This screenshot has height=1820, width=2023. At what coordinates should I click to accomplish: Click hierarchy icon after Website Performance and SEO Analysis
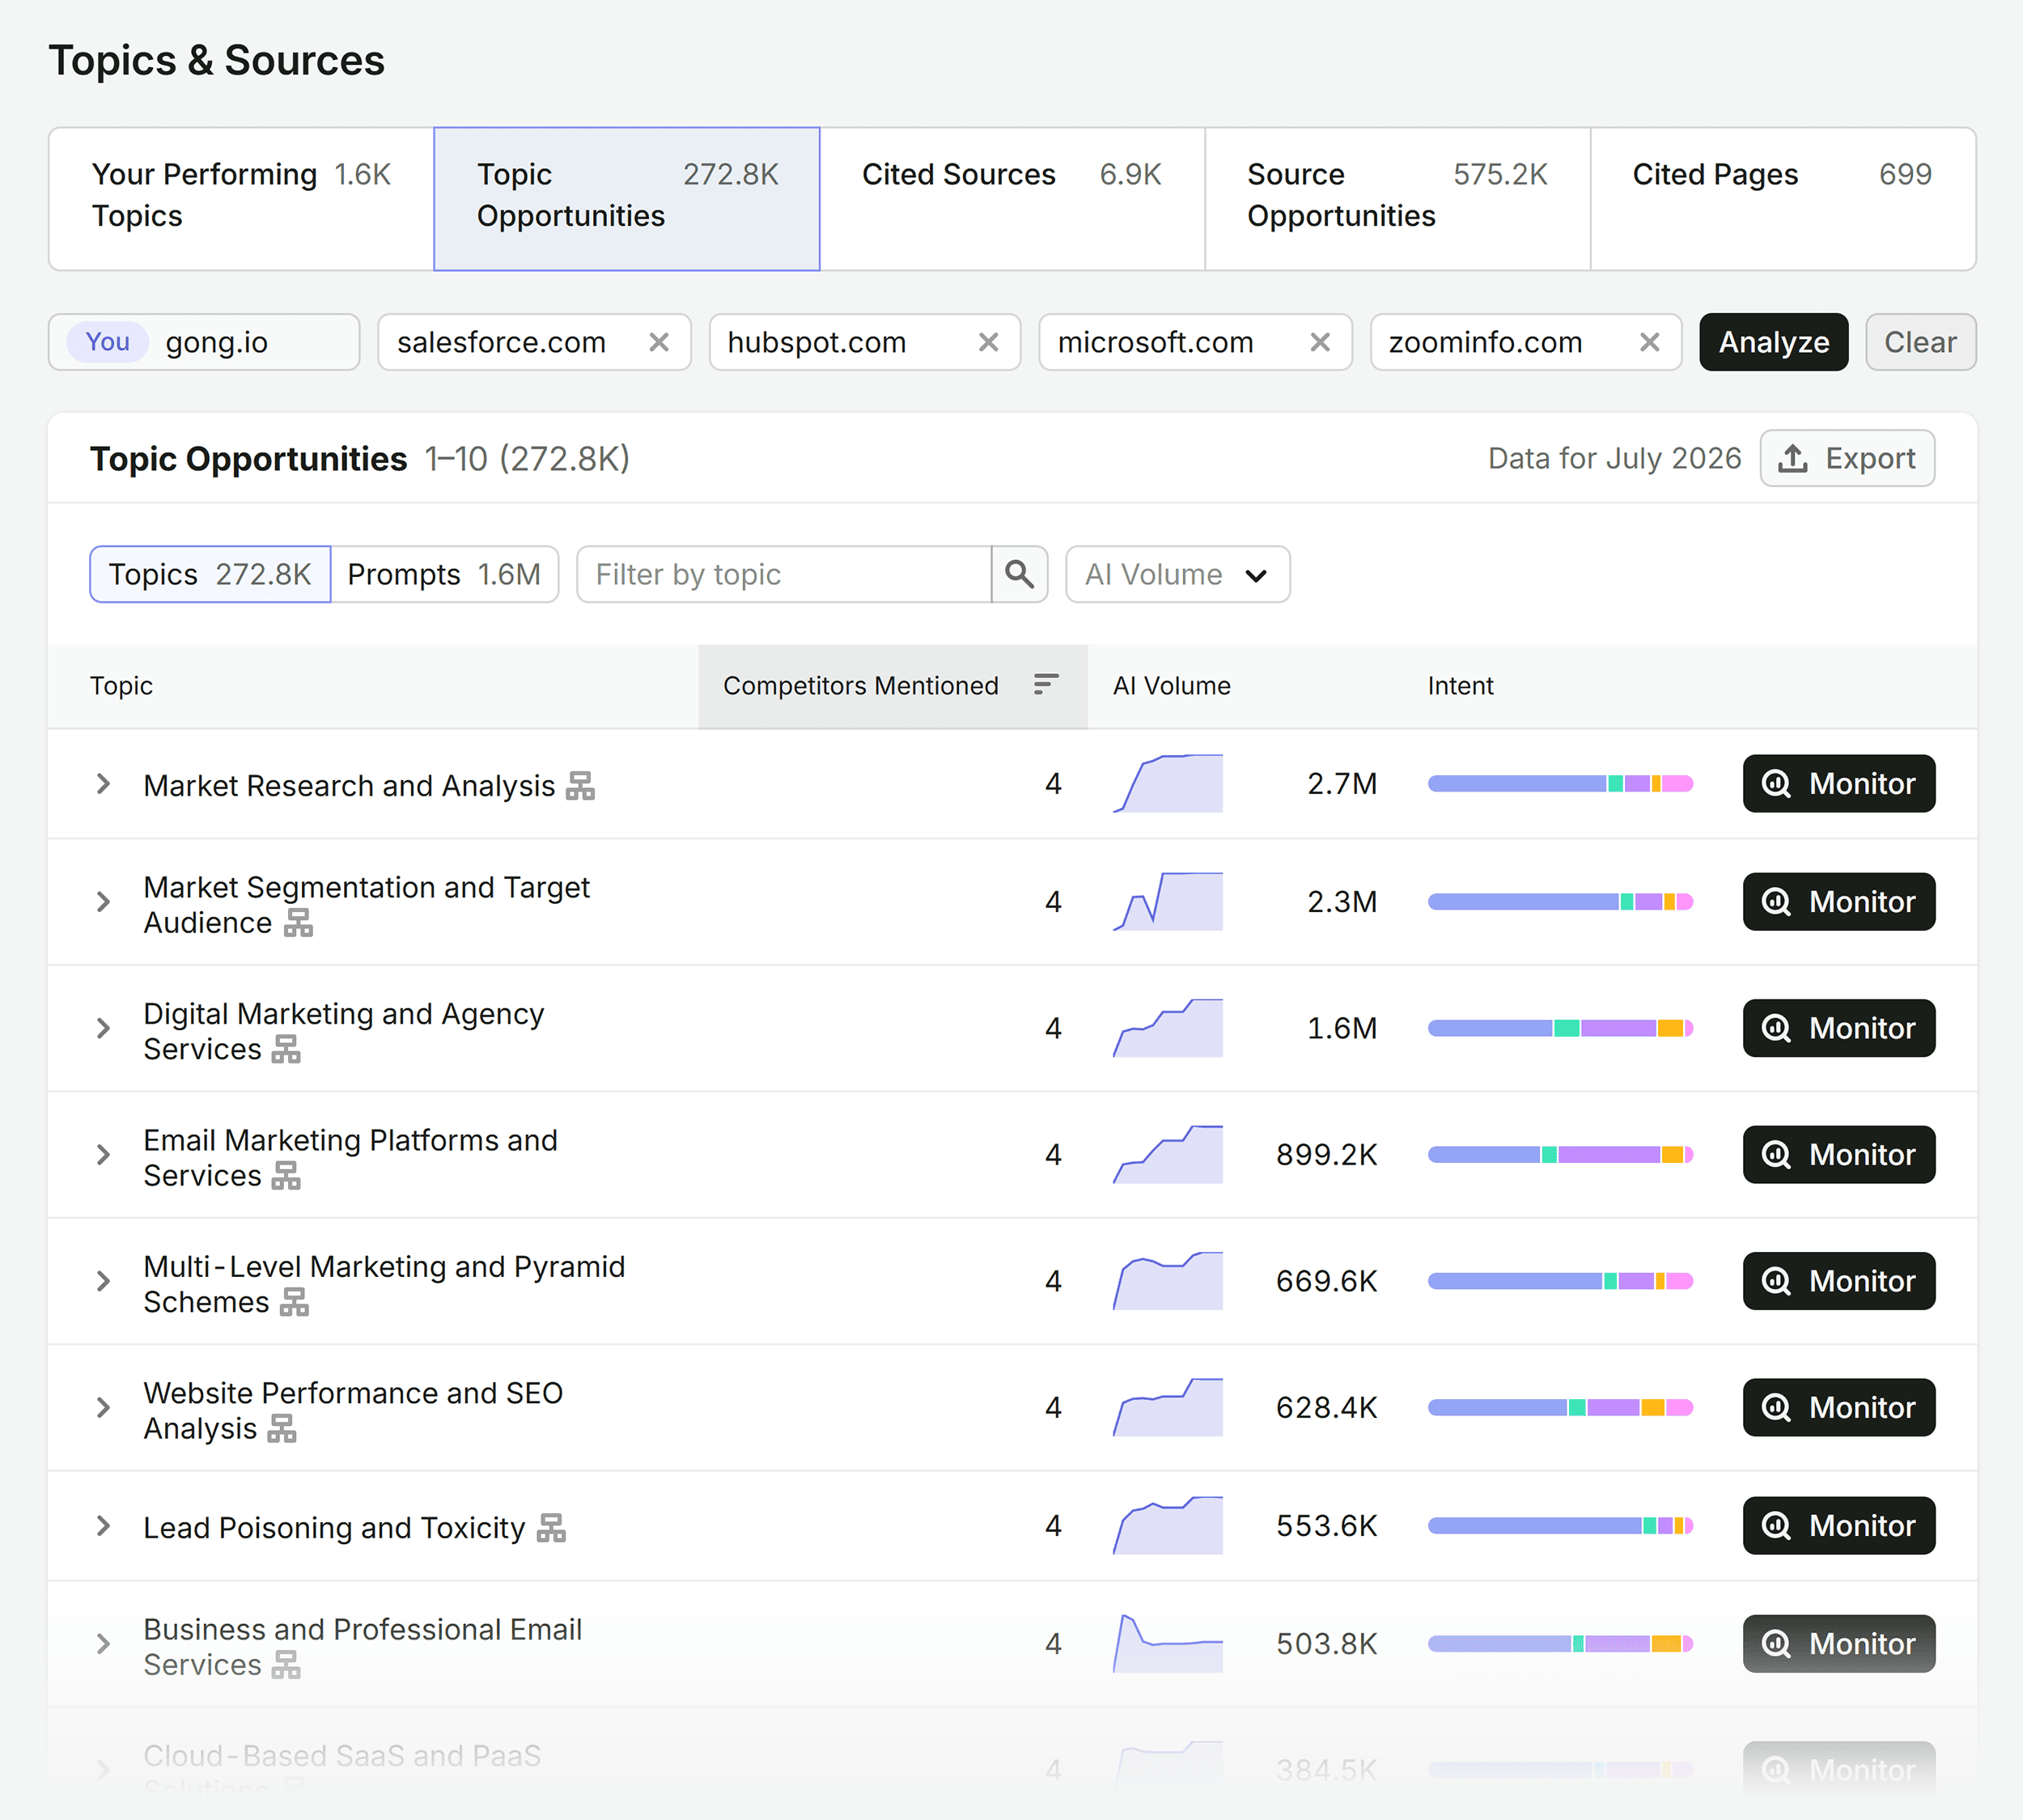(282, 1428)
